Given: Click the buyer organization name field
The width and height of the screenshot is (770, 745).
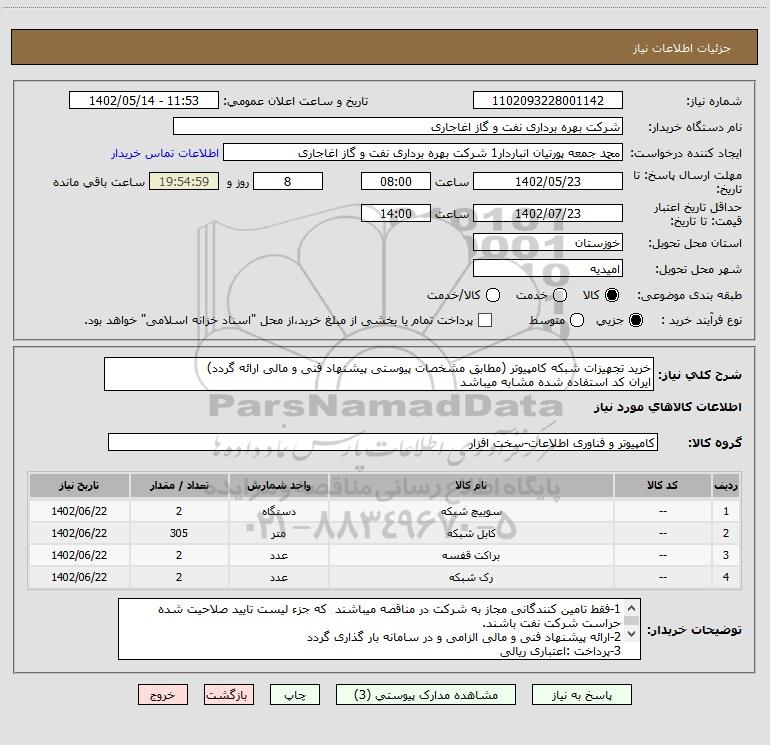Looking at the screenshot, I should pos(398,126).
